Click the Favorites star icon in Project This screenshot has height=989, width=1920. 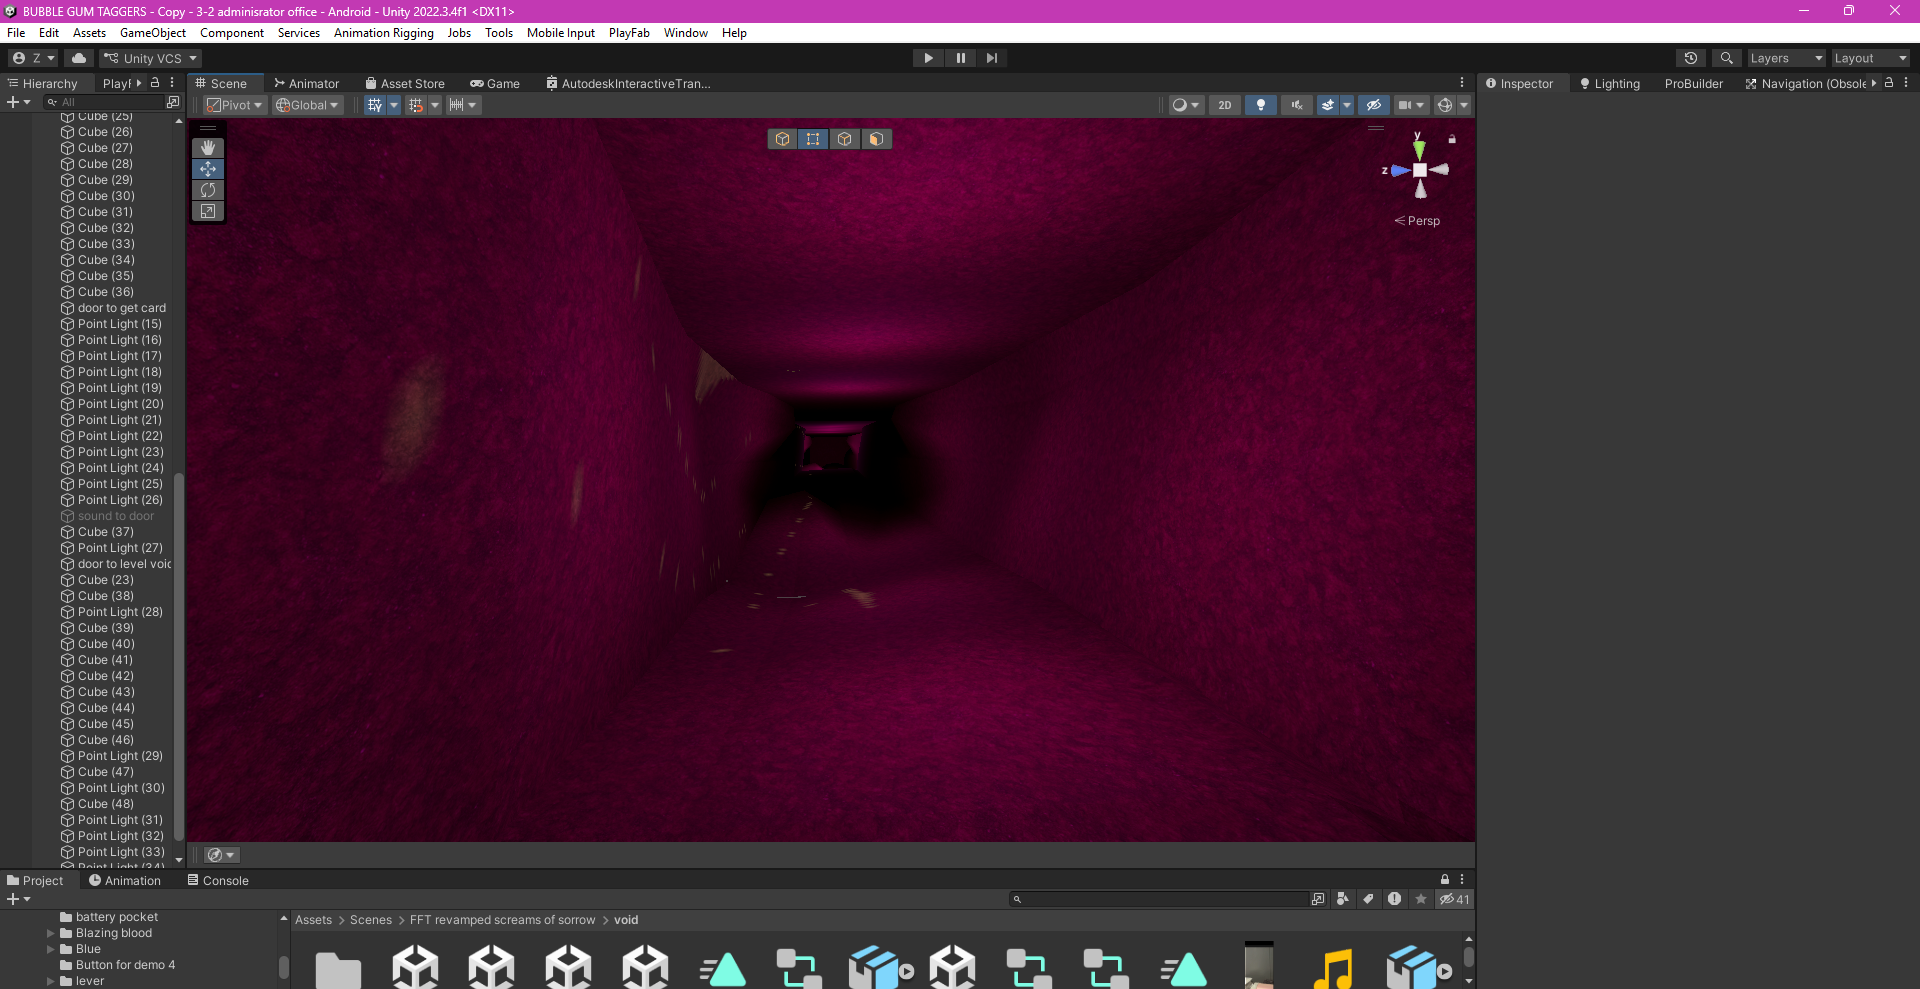coord(1421,899)
